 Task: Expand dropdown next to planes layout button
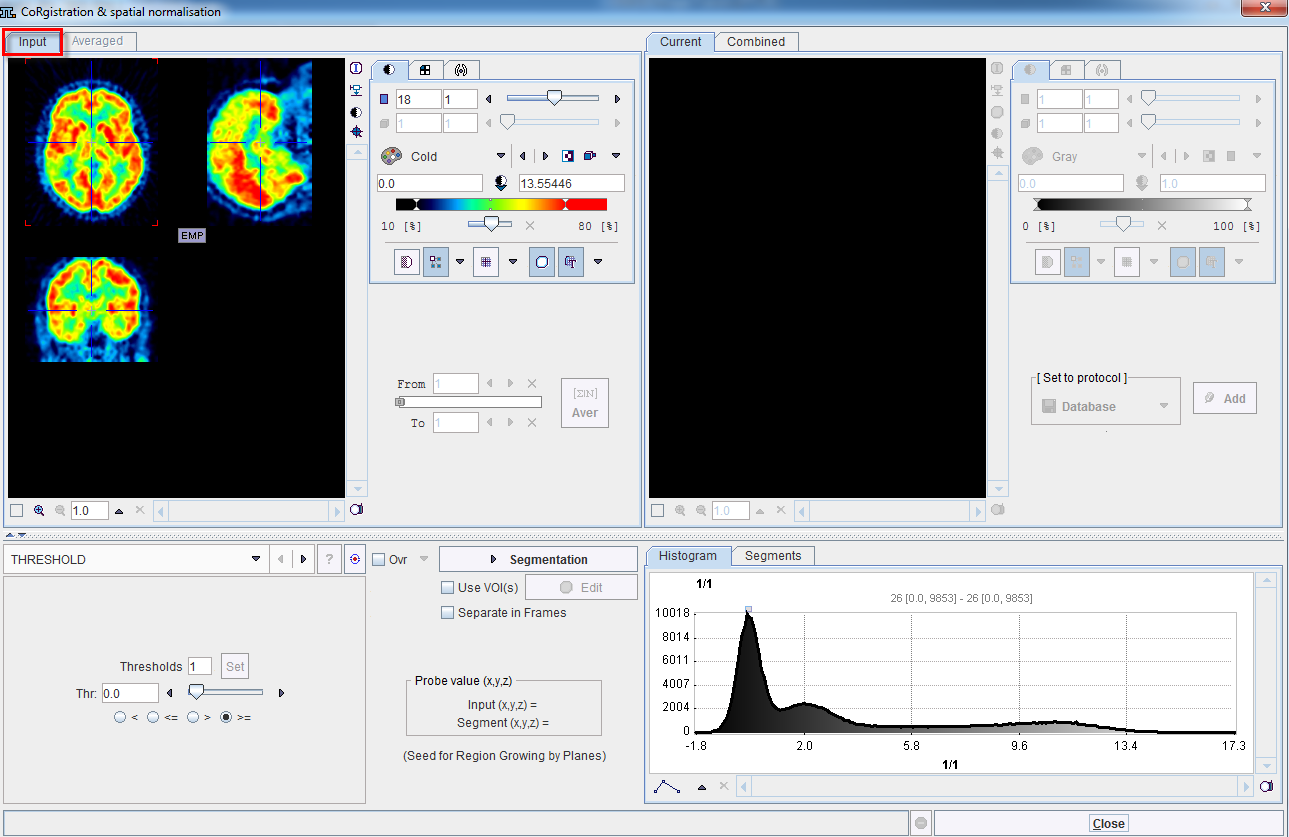click(x=460, y=262)
